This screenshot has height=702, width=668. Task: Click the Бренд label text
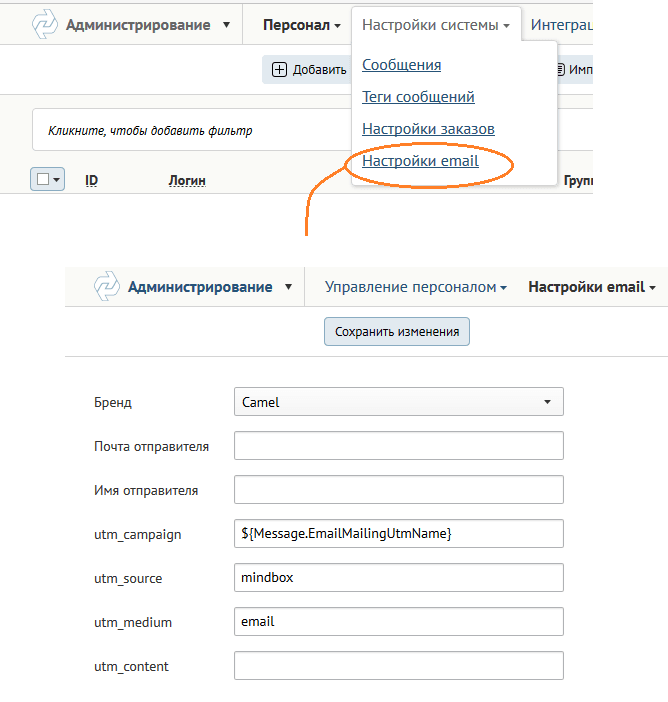click(x=113, y=402)
